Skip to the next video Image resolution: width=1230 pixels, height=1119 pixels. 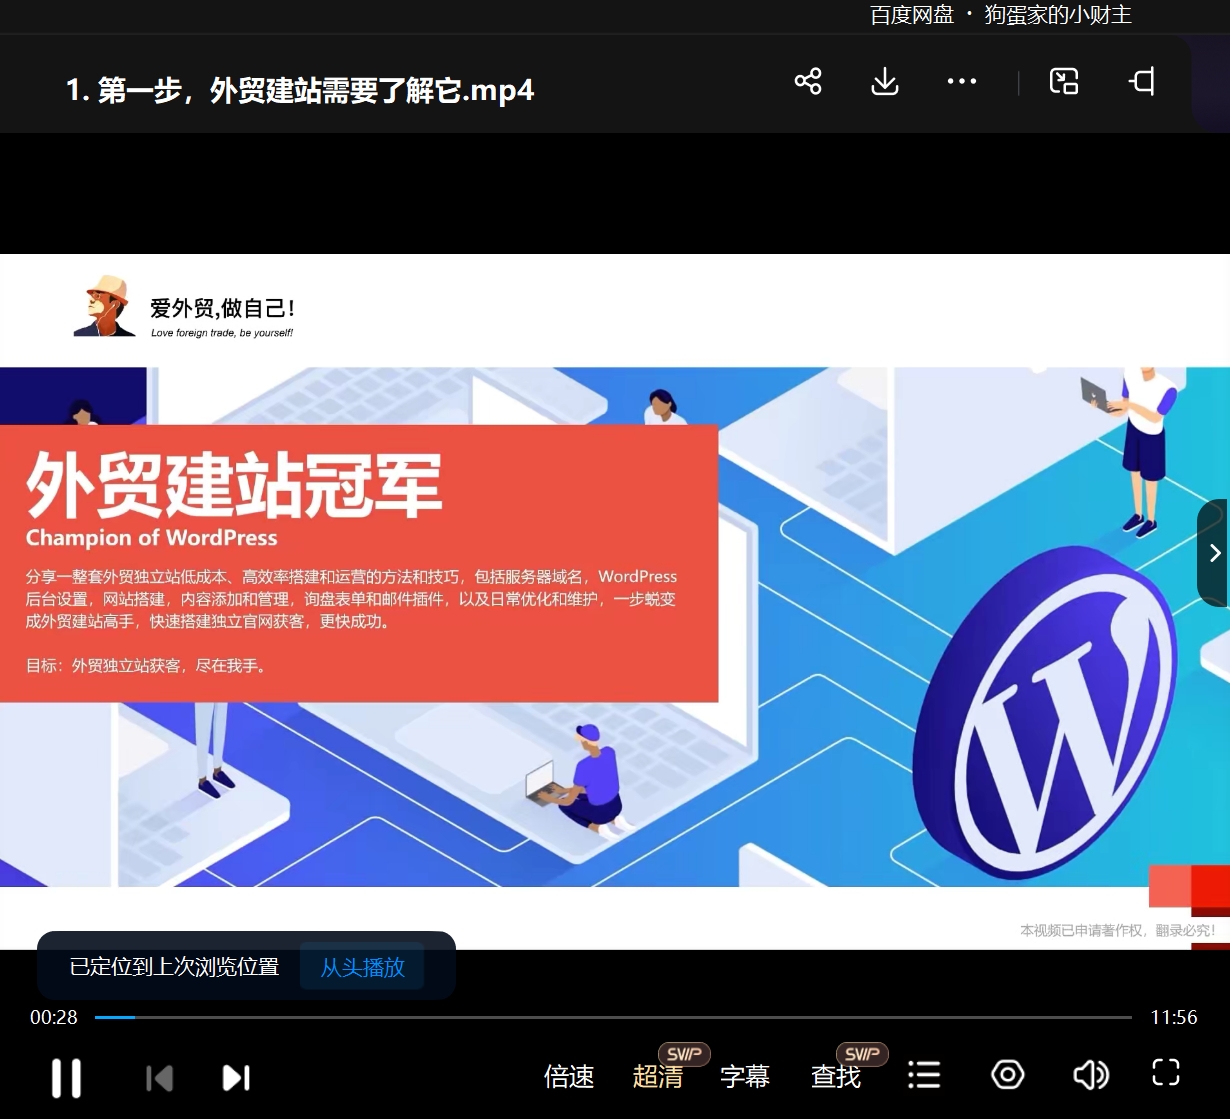pos(236,1077)
